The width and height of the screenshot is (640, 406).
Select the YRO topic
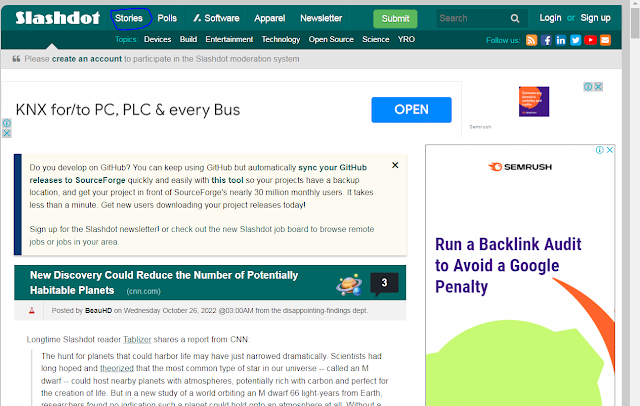[406, 40]
